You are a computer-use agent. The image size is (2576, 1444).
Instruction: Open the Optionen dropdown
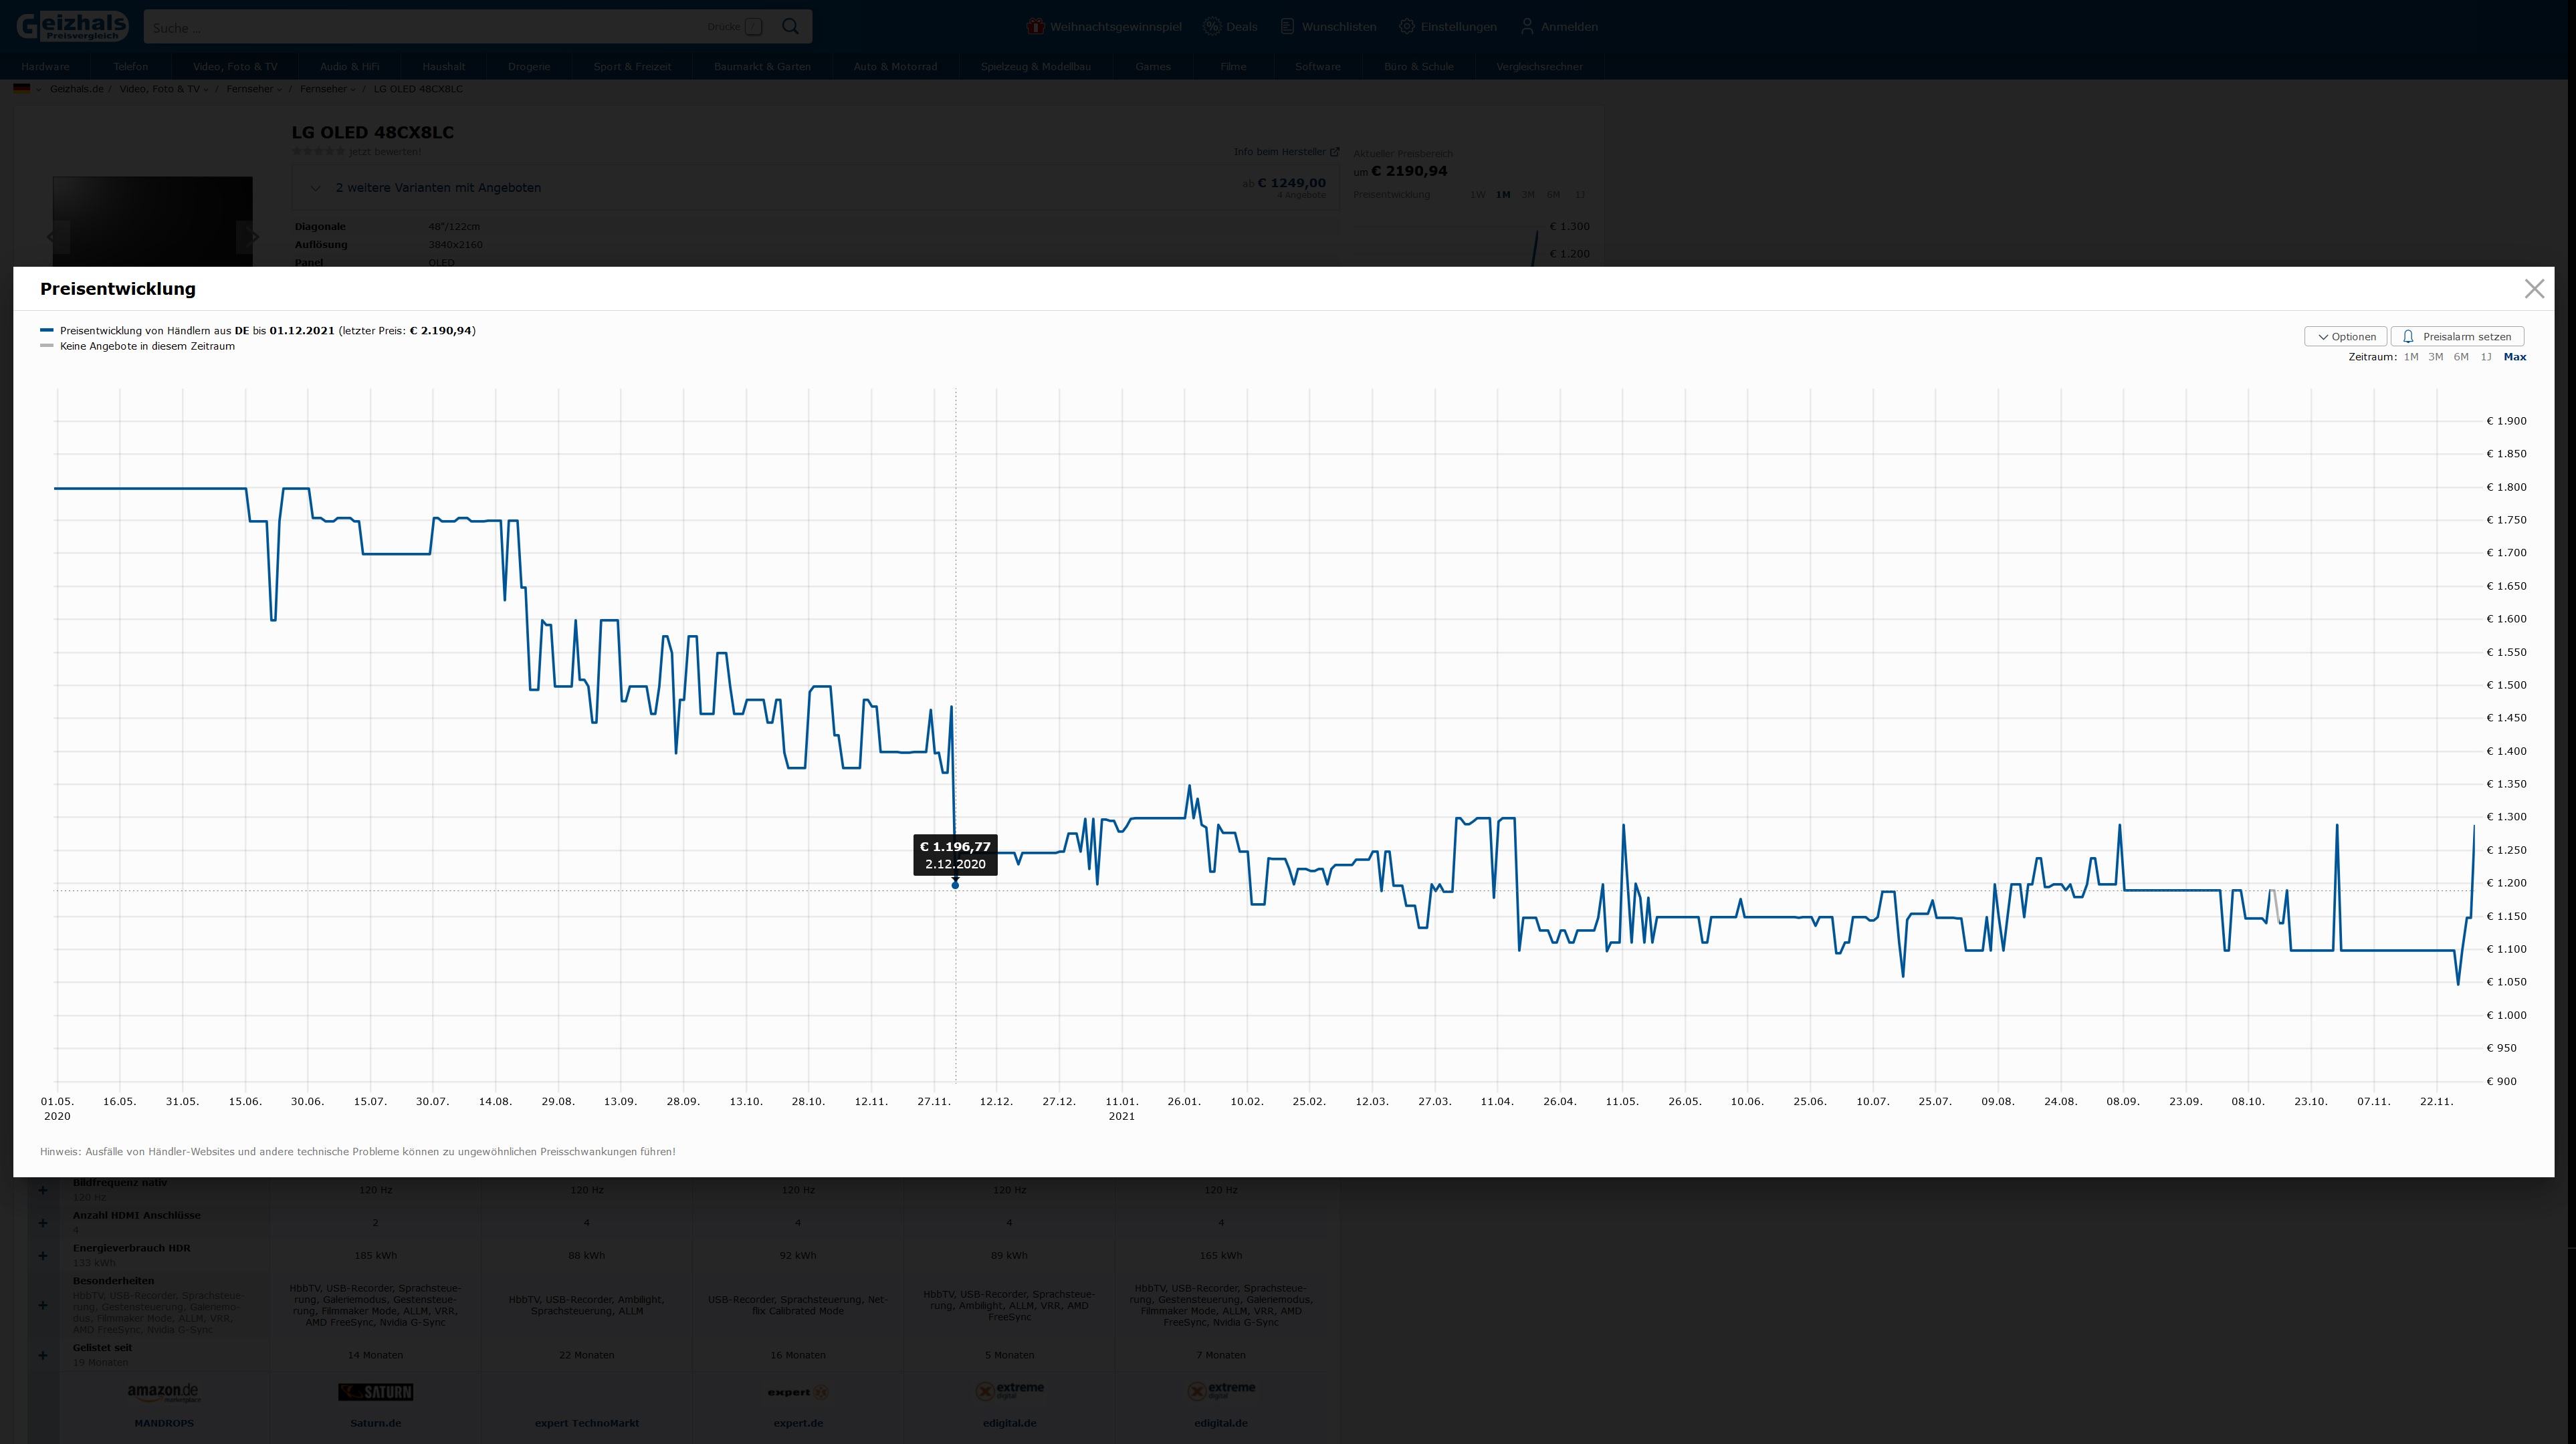(x=2345, y=336)
